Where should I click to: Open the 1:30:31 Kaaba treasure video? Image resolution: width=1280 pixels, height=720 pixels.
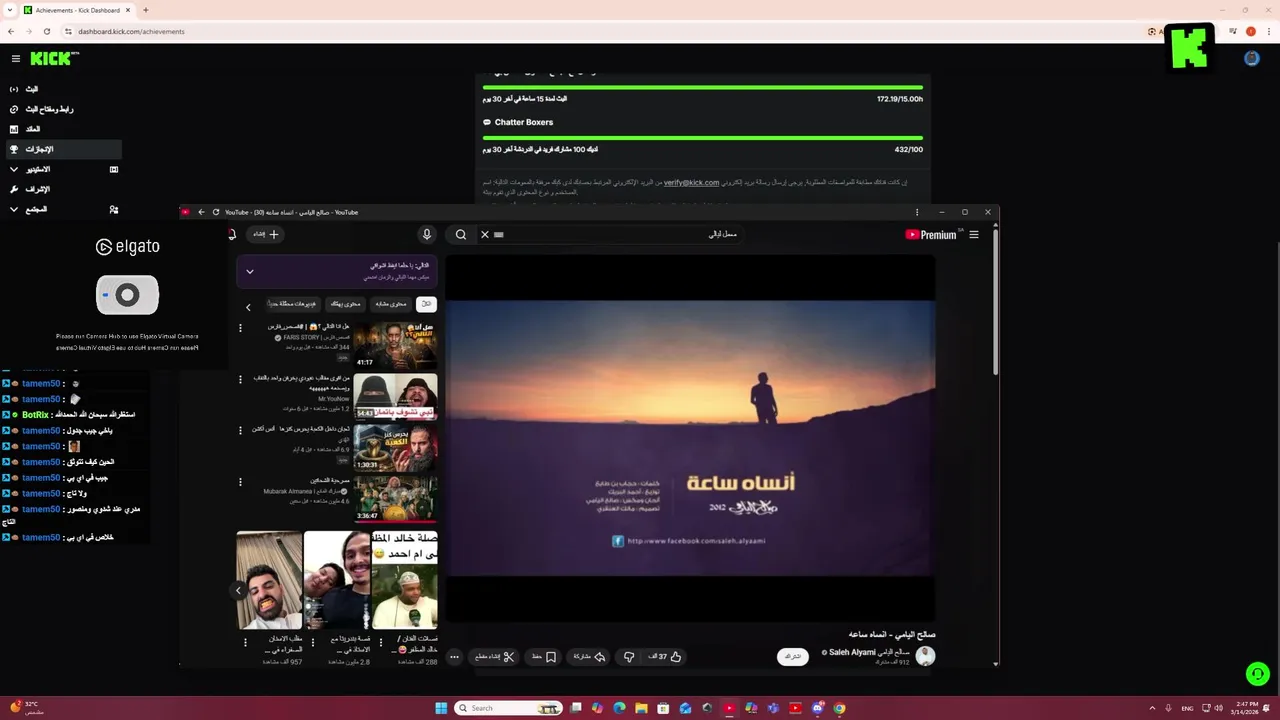tap(395, 447)
